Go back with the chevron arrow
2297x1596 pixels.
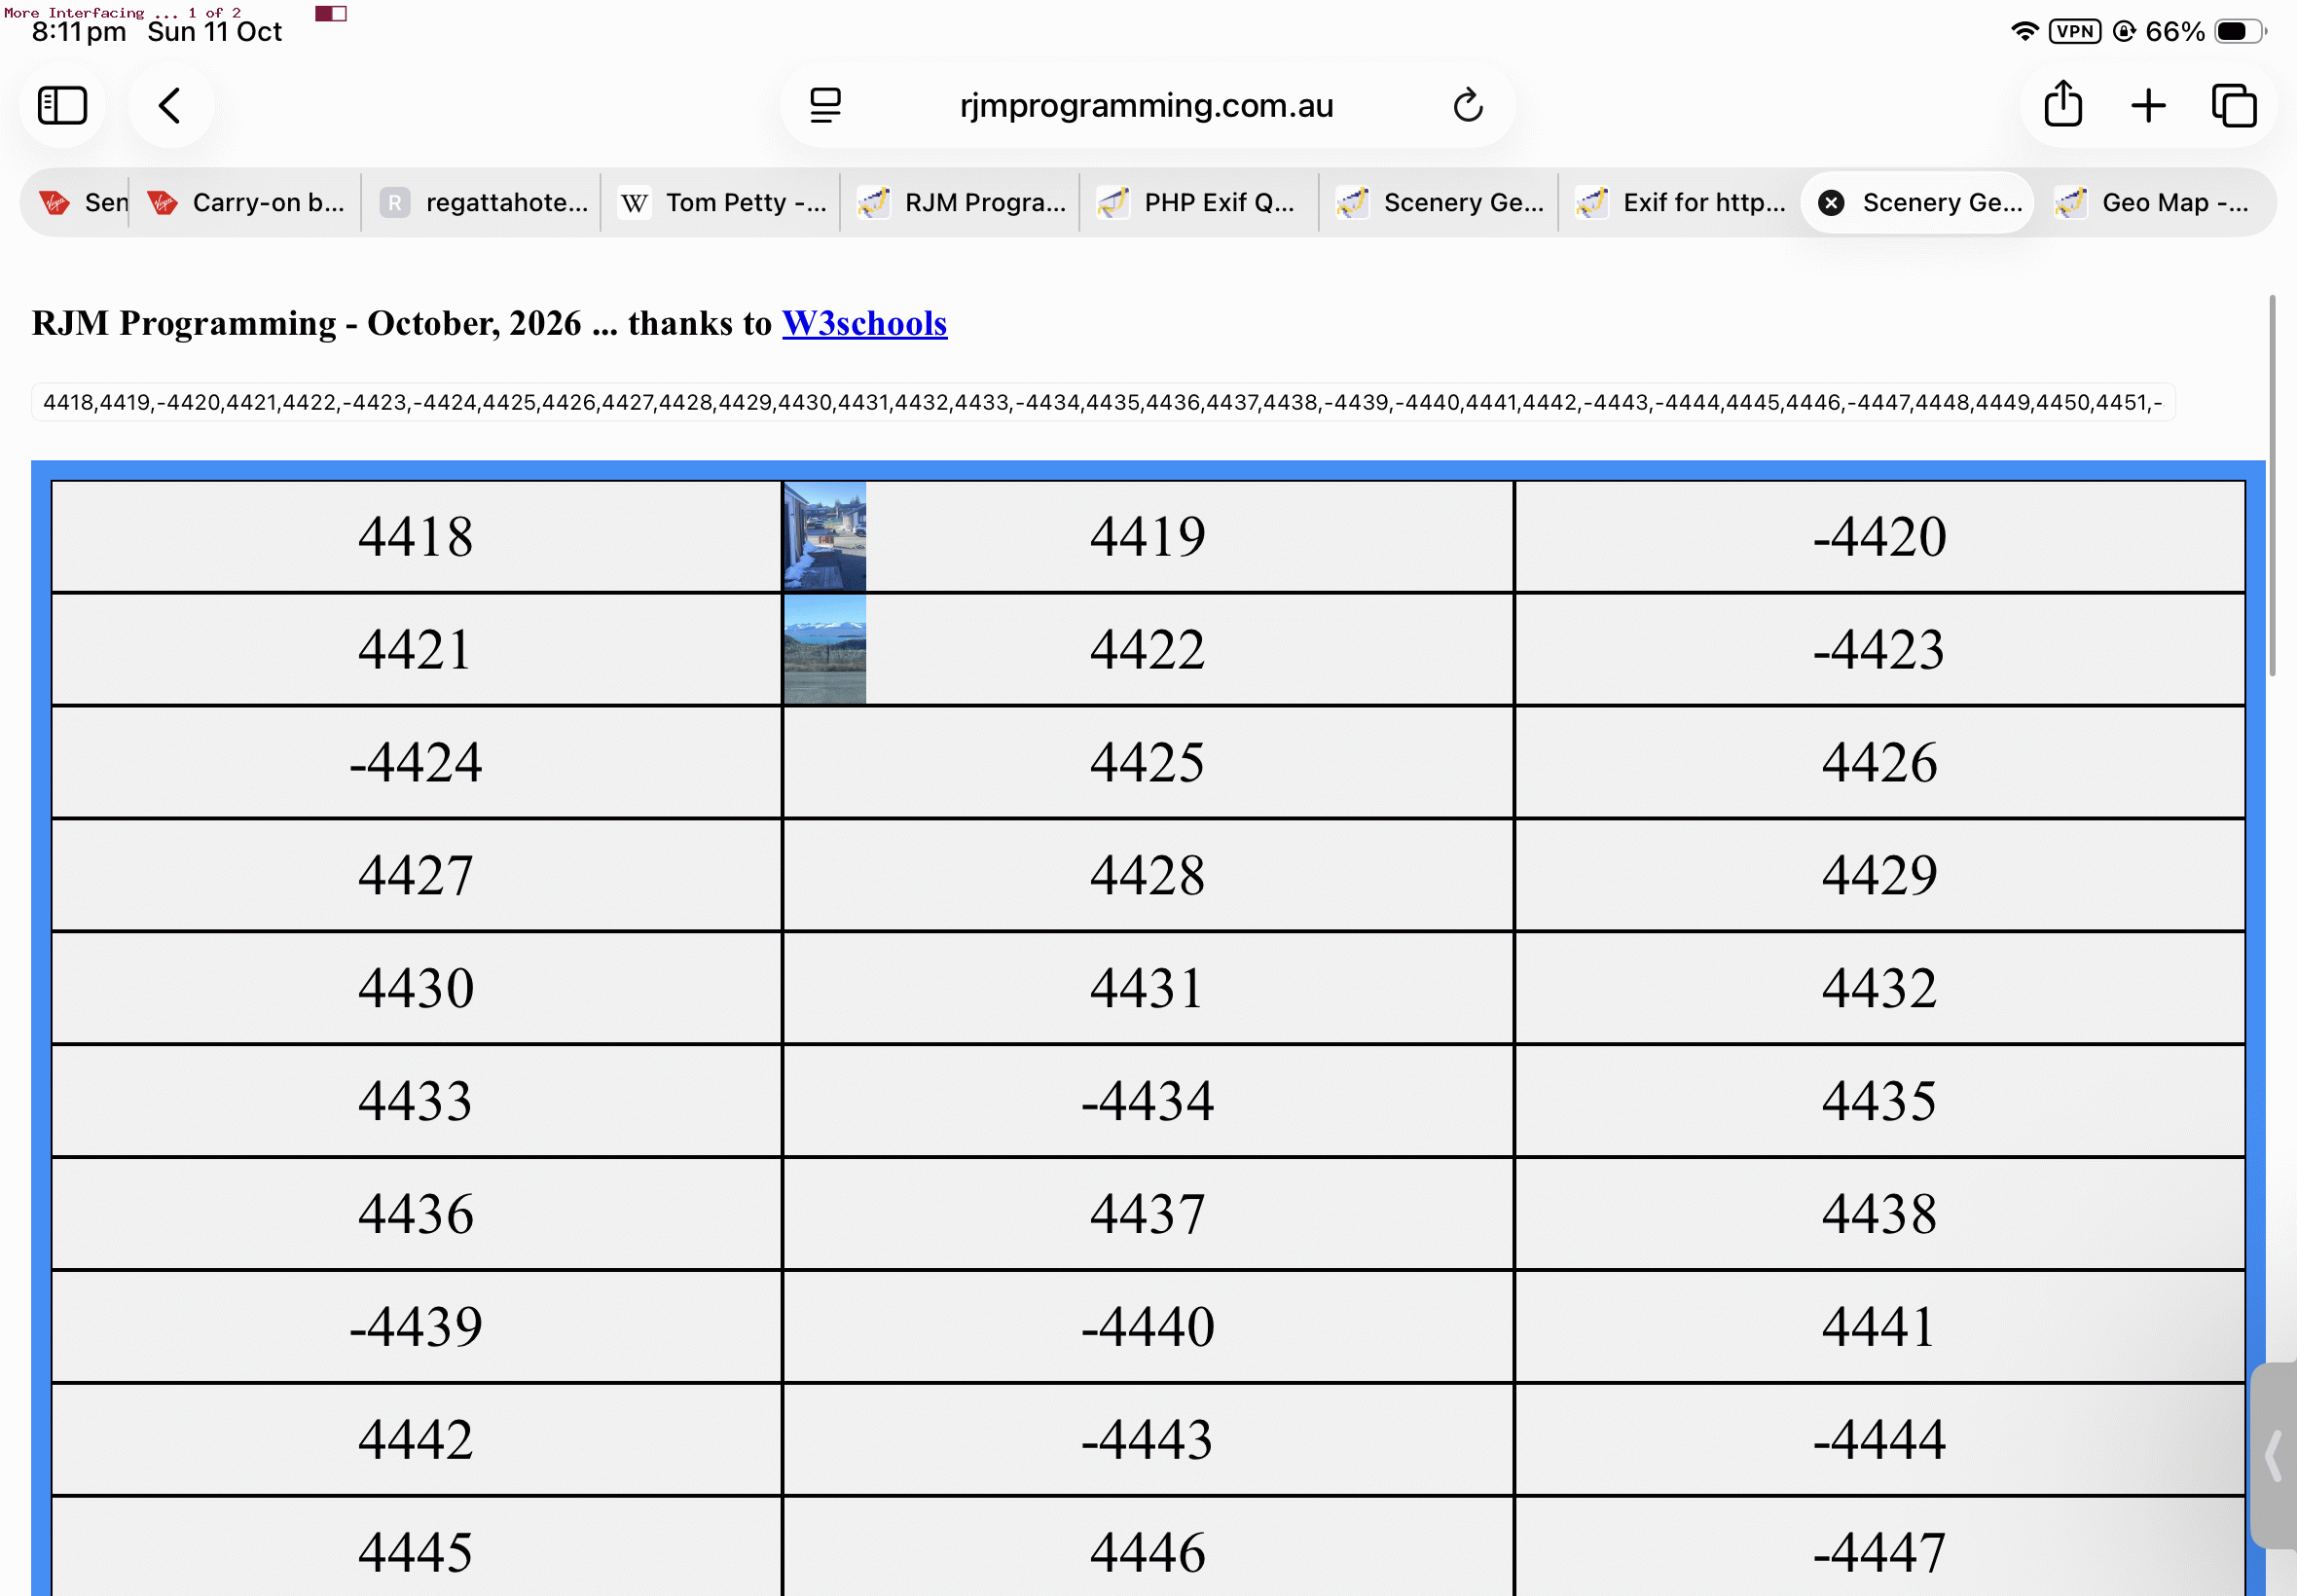(x=170, y=105)
